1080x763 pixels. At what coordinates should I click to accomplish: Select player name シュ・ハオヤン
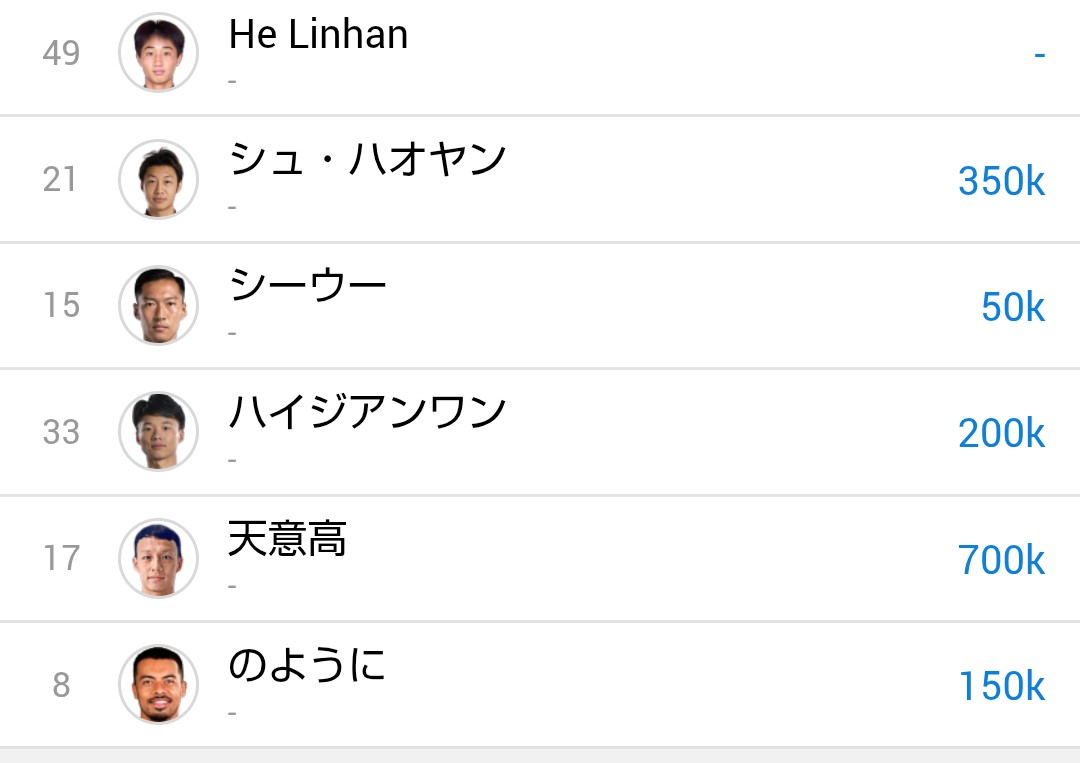(367, 160)
